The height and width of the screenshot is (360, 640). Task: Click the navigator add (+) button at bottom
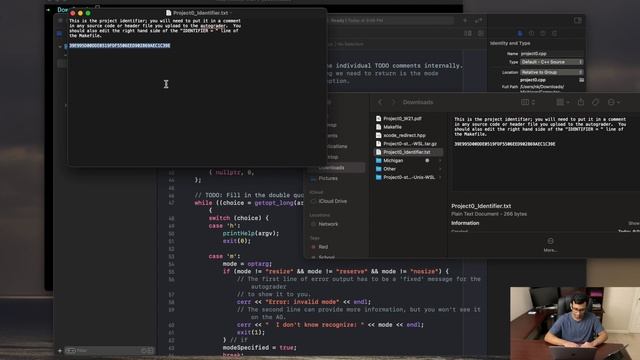pos(60,351)
